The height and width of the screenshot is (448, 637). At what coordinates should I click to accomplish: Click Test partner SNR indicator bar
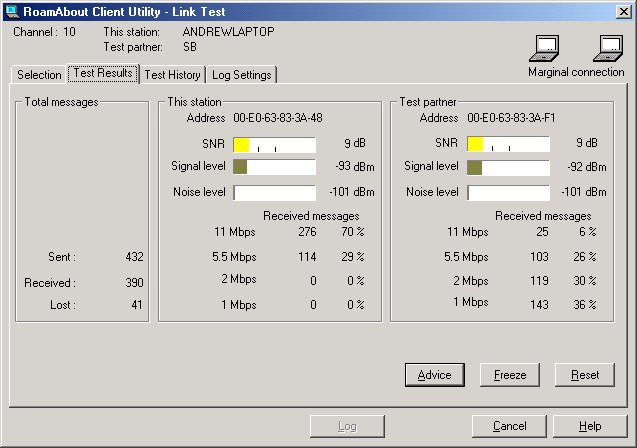pos(476,144)
